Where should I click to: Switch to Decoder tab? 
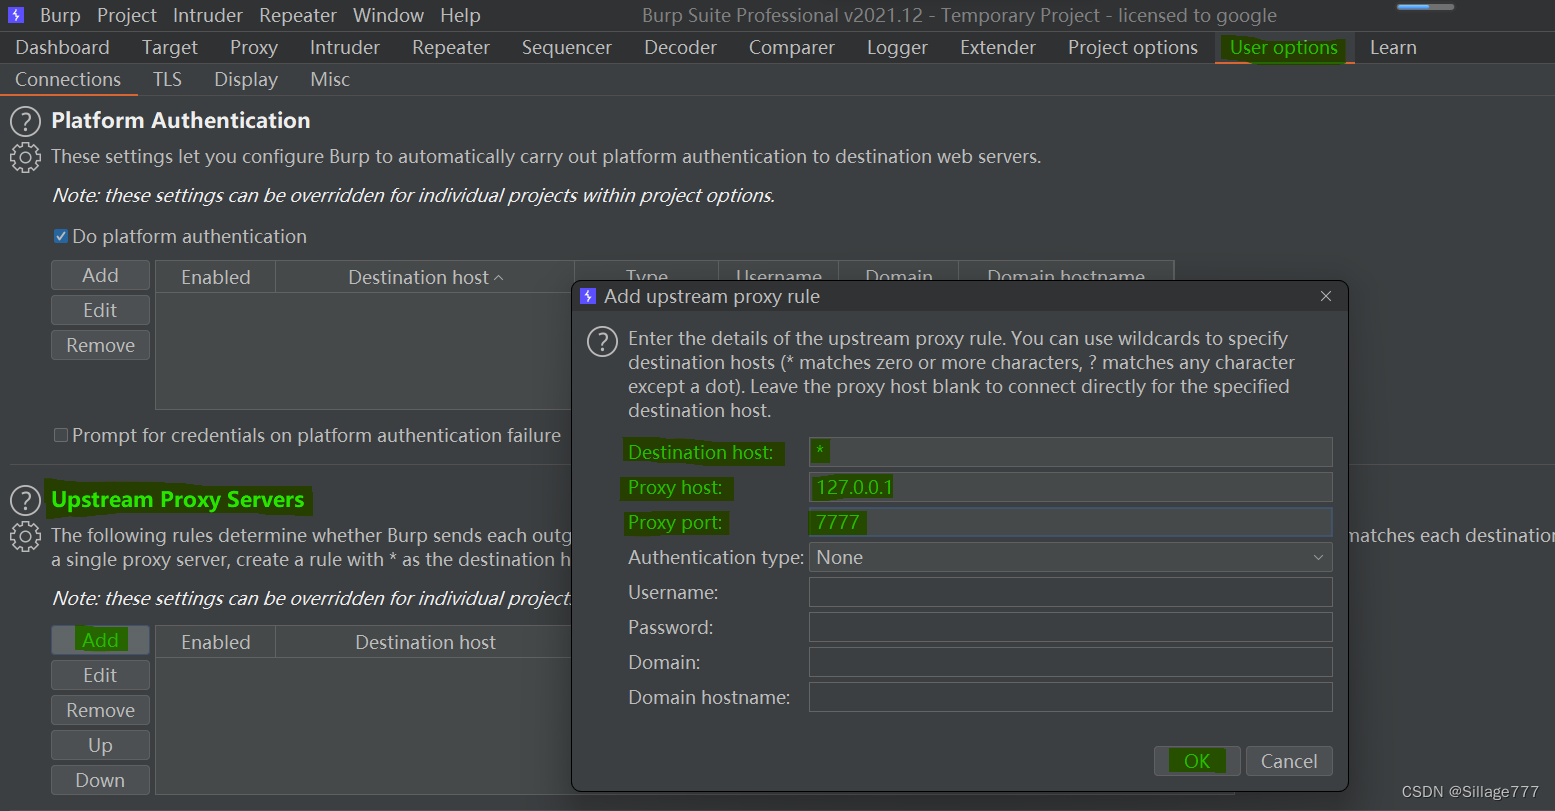click(680, 47)
